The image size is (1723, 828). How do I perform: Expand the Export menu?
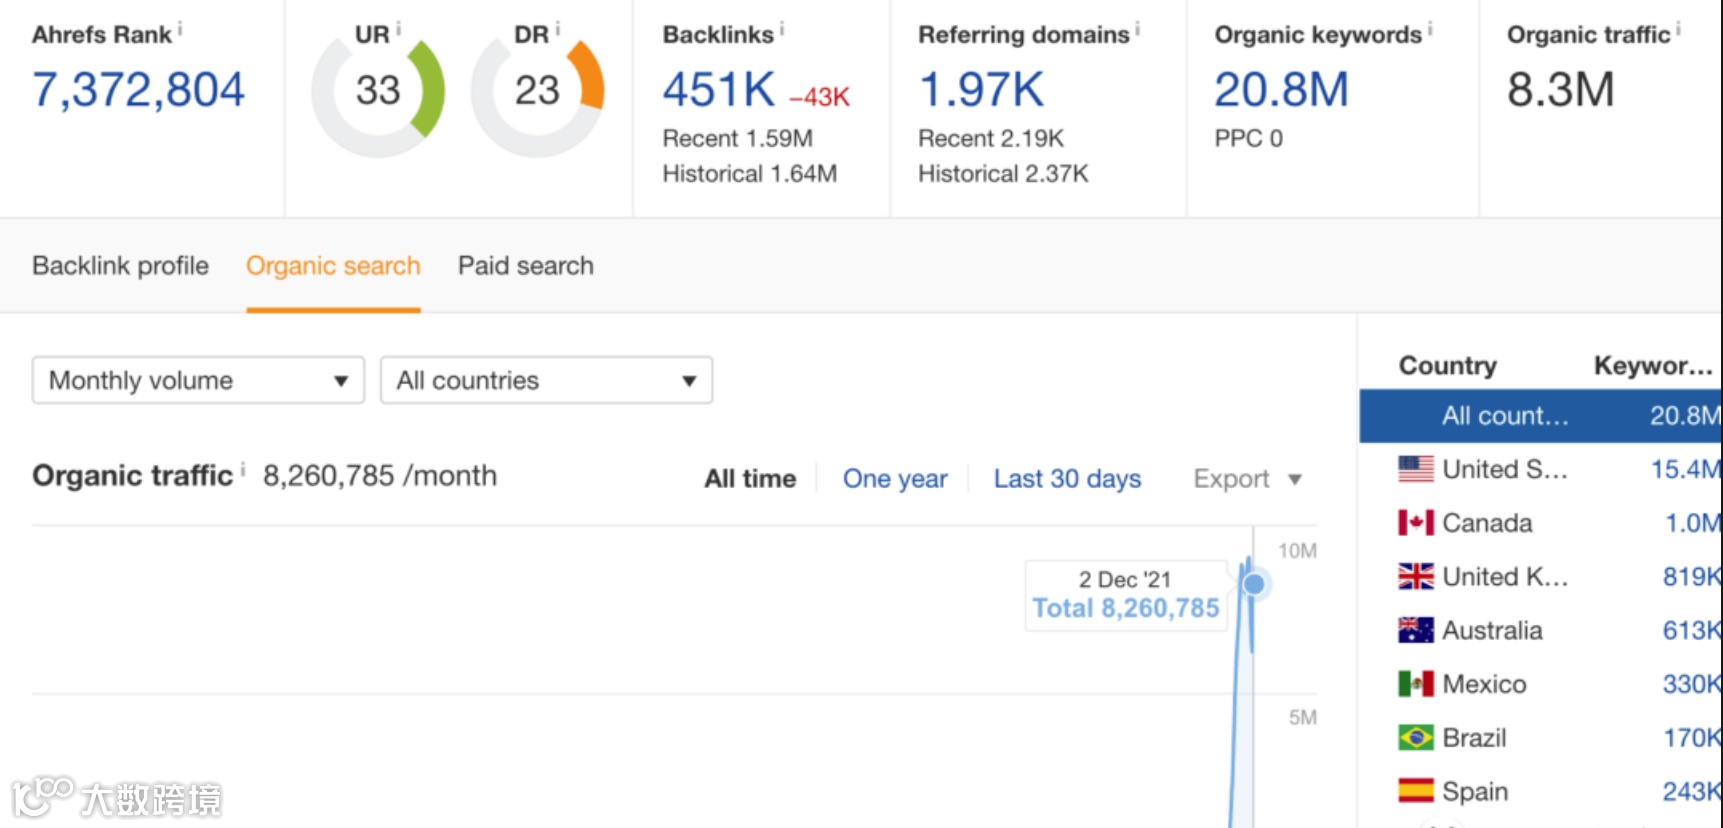[x=1247, y=479]
